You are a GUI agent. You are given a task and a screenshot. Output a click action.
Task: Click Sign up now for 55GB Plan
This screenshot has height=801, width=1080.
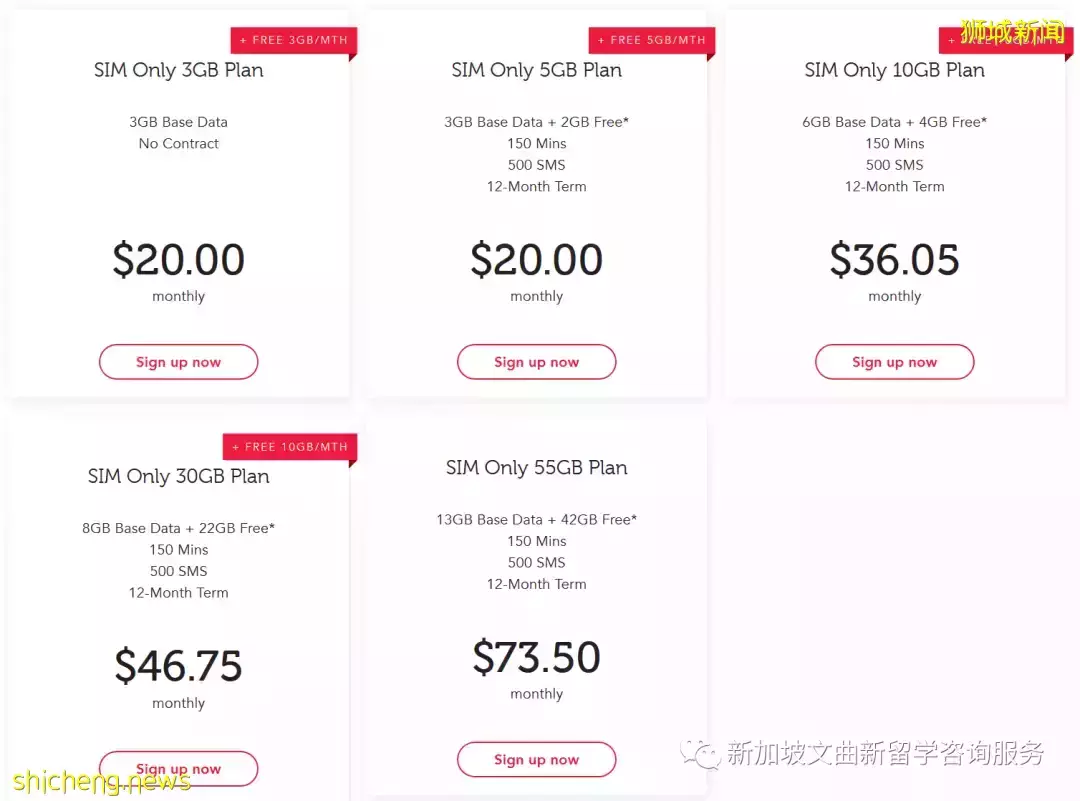pos(537,760)
